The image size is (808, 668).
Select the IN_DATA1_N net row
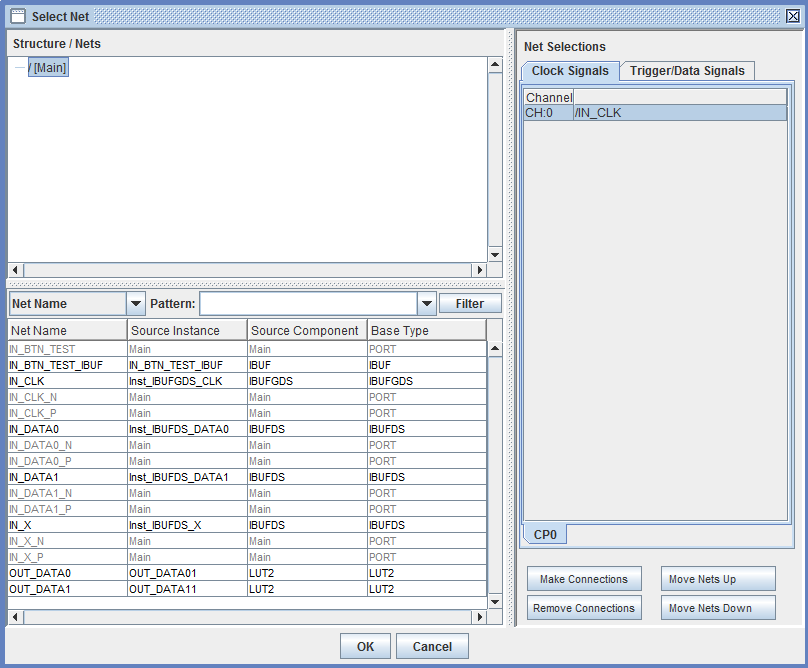coord(247,493)
